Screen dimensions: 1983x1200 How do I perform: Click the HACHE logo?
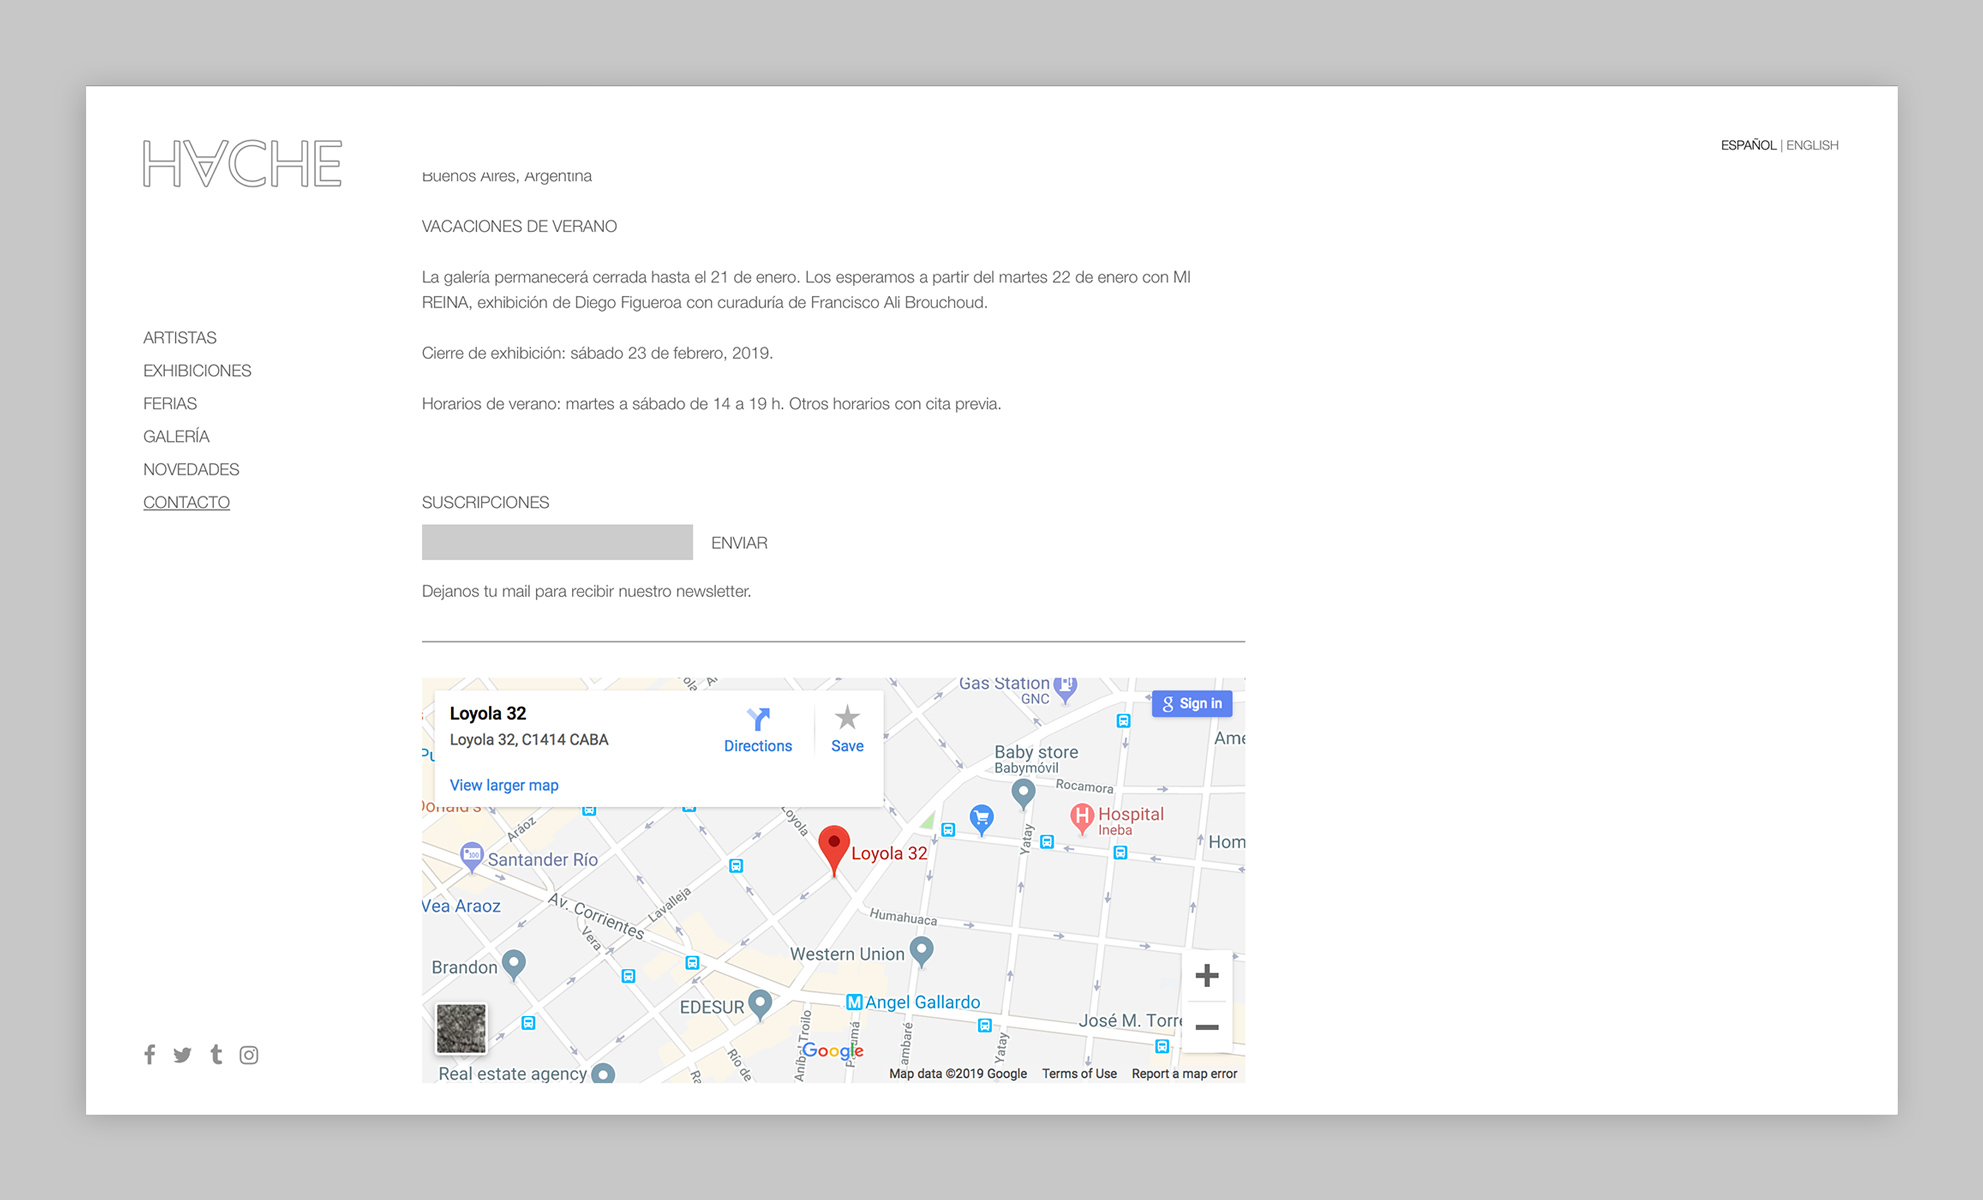pos(242,163)
